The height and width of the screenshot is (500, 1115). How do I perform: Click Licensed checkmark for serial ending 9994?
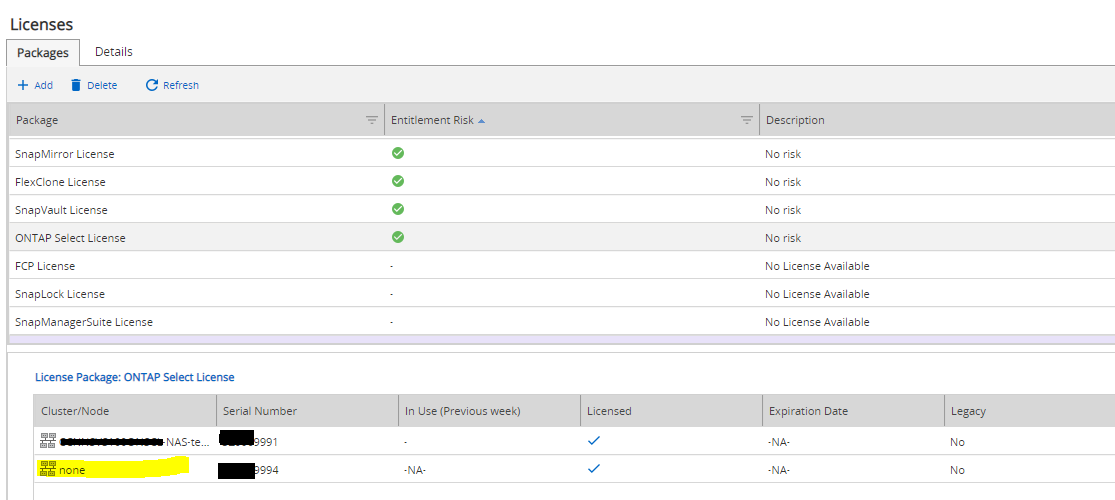point(594,469)
